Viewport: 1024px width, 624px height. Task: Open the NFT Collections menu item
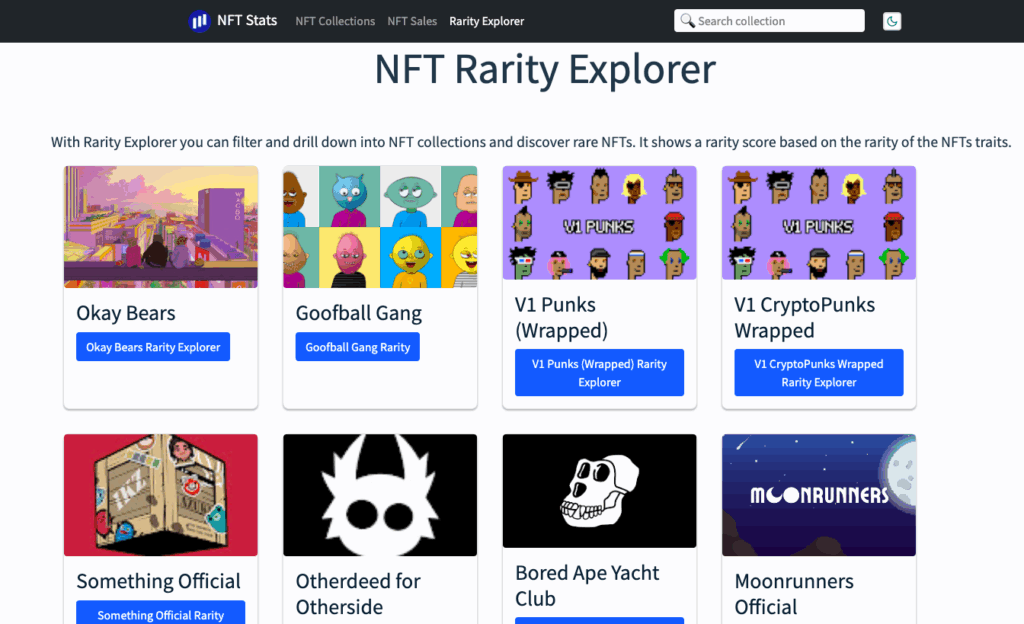(335, 21)
